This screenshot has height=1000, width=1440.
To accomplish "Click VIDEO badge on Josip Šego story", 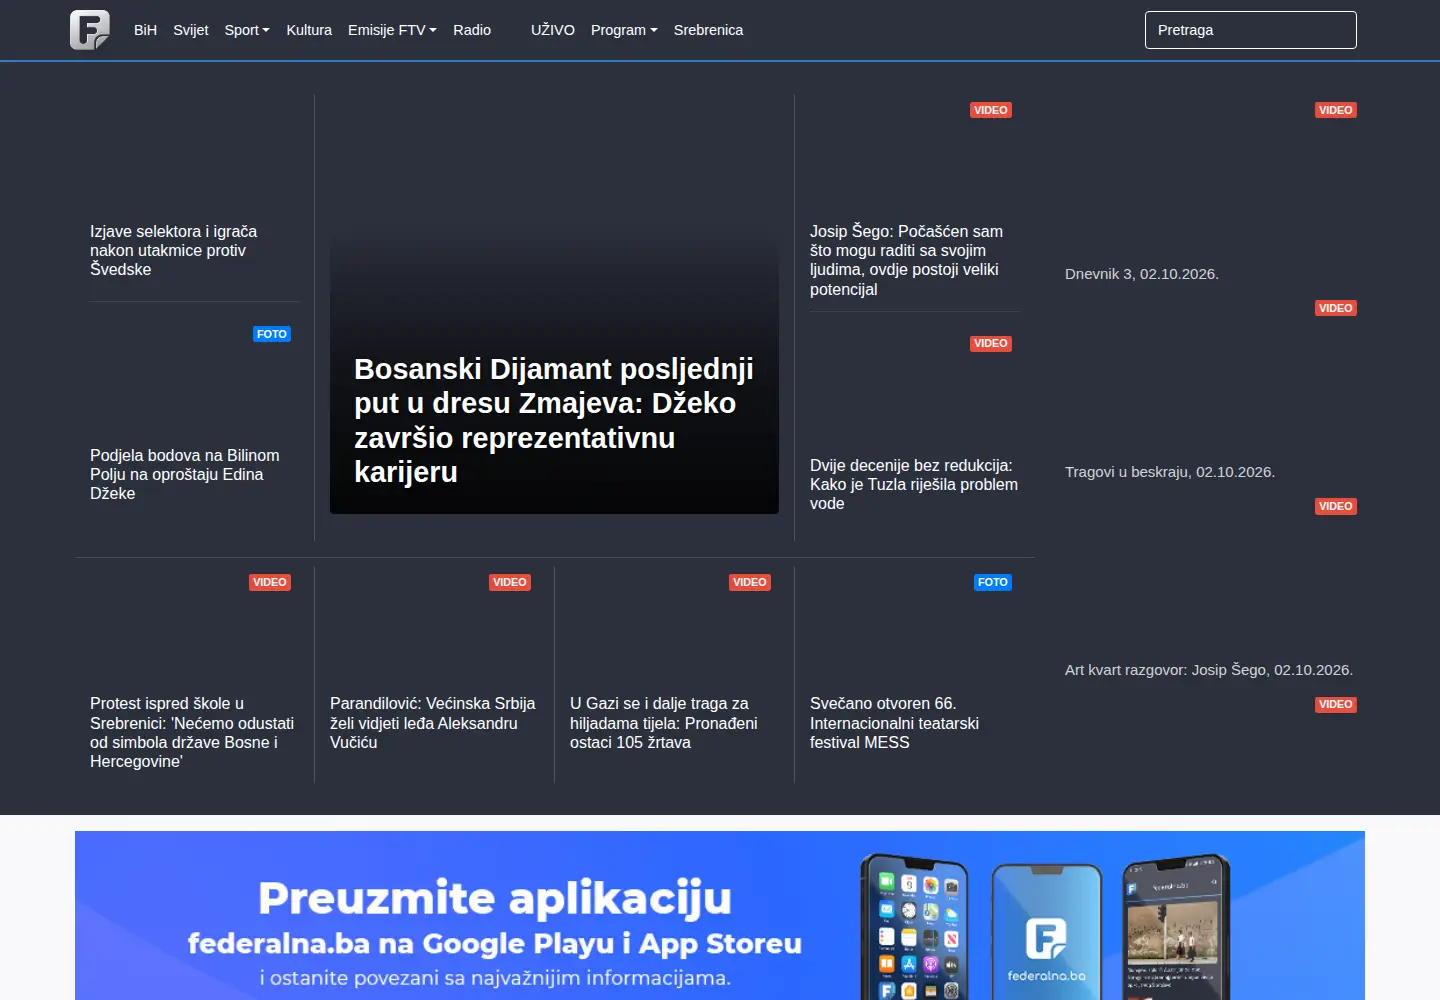I will click(x=991, y=110).
